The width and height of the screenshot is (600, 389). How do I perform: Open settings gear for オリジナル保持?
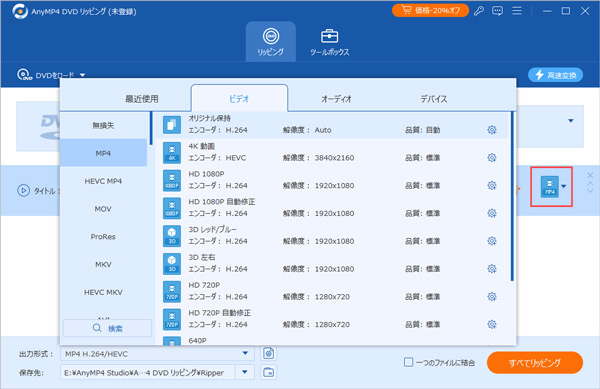492,130
